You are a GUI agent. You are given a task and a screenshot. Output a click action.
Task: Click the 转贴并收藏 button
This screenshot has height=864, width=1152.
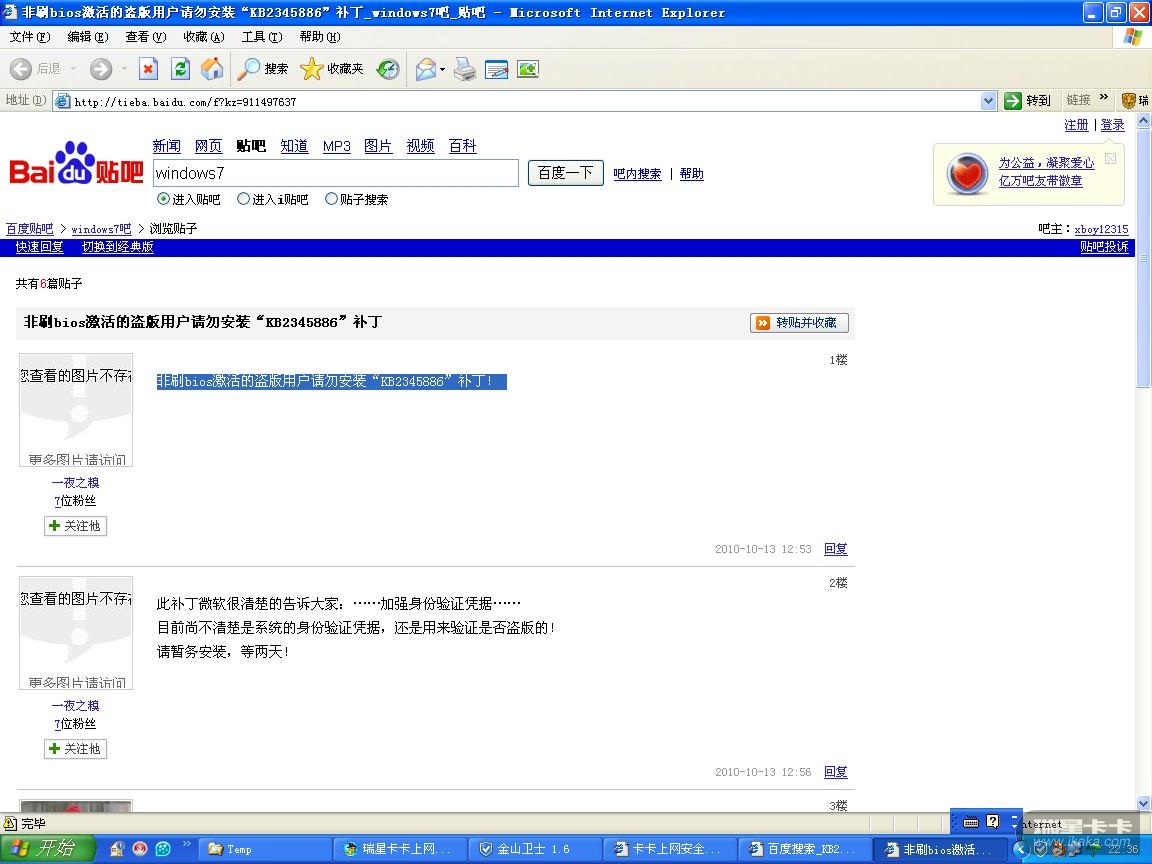tap(799, 323)
